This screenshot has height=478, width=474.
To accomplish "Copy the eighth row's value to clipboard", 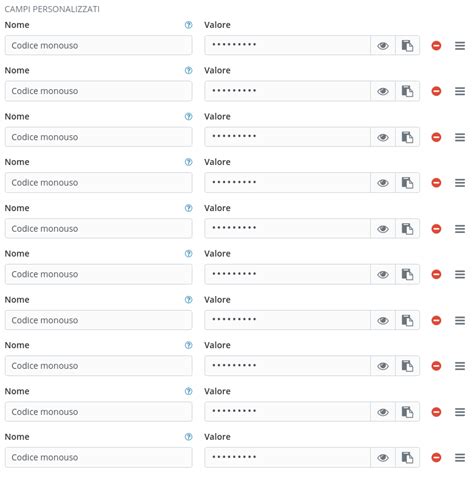I will coord(409,367).
